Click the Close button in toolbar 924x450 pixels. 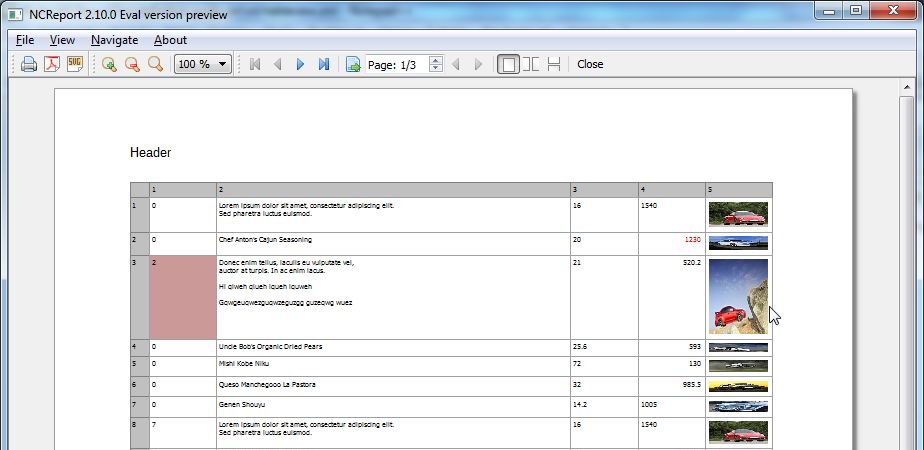[590, 64]
